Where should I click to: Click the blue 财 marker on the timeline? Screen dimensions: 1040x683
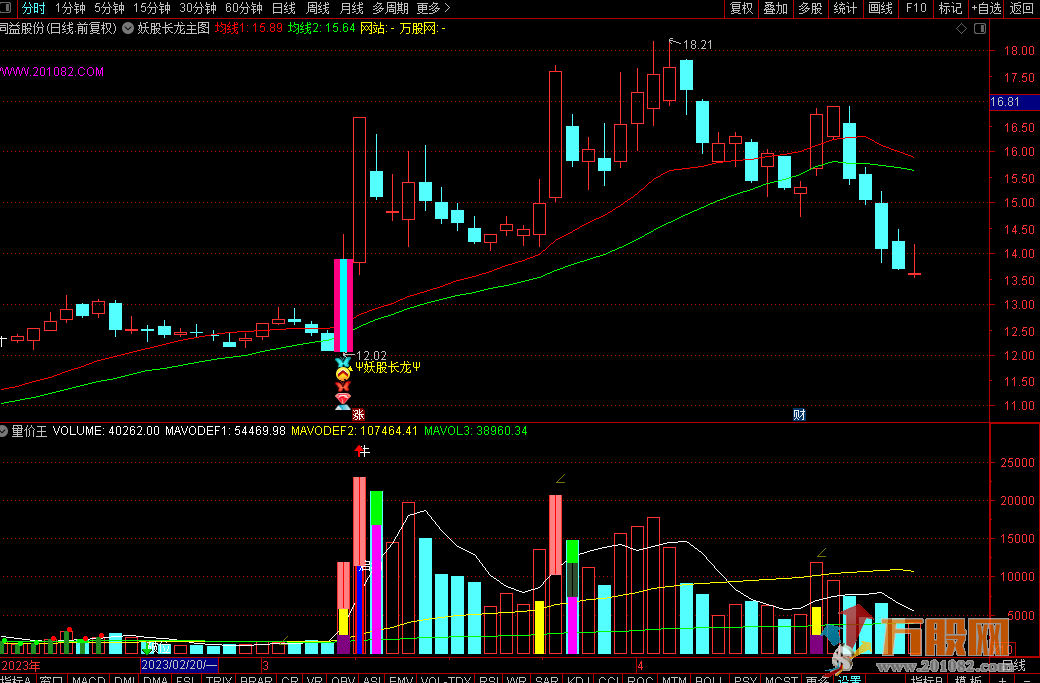tap(799, 414)
